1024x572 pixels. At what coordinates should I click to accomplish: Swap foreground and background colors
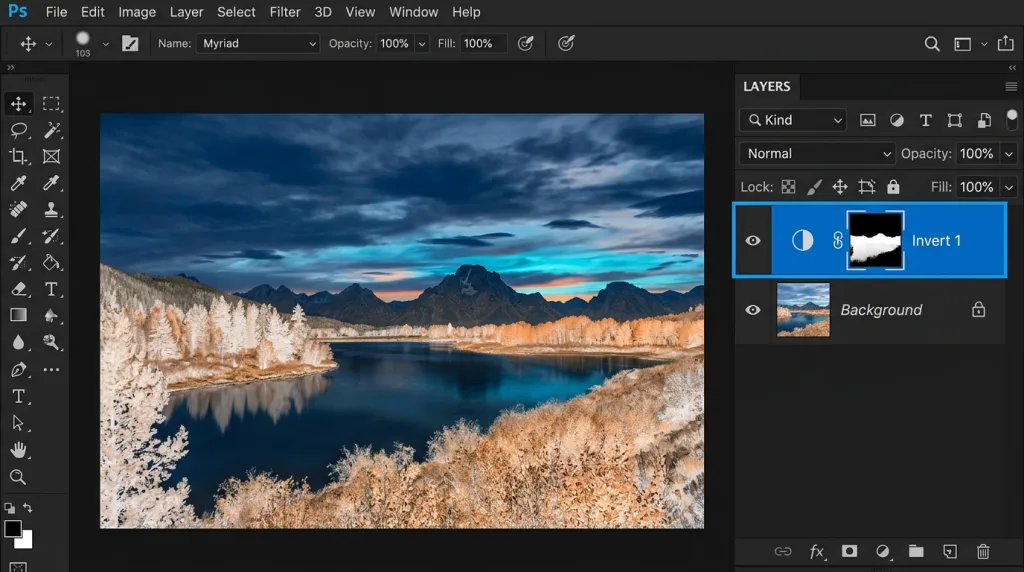pos(27,507)
